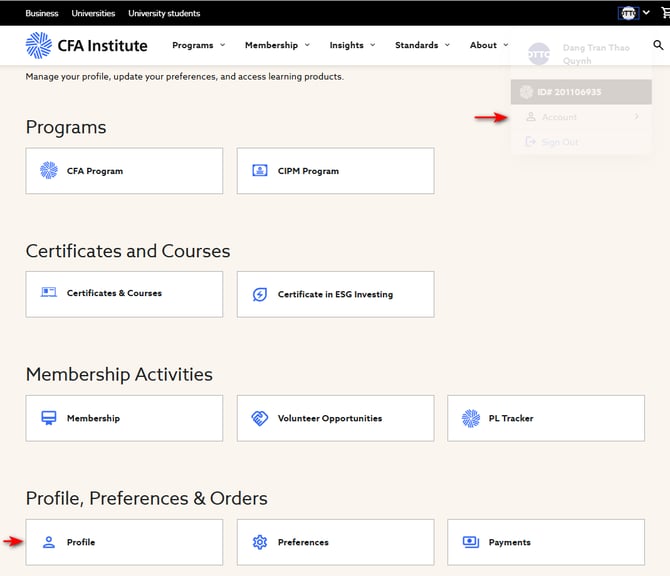
Task: Click the Profile person icon
Action: pyautogui.click(x=49, y=542)
